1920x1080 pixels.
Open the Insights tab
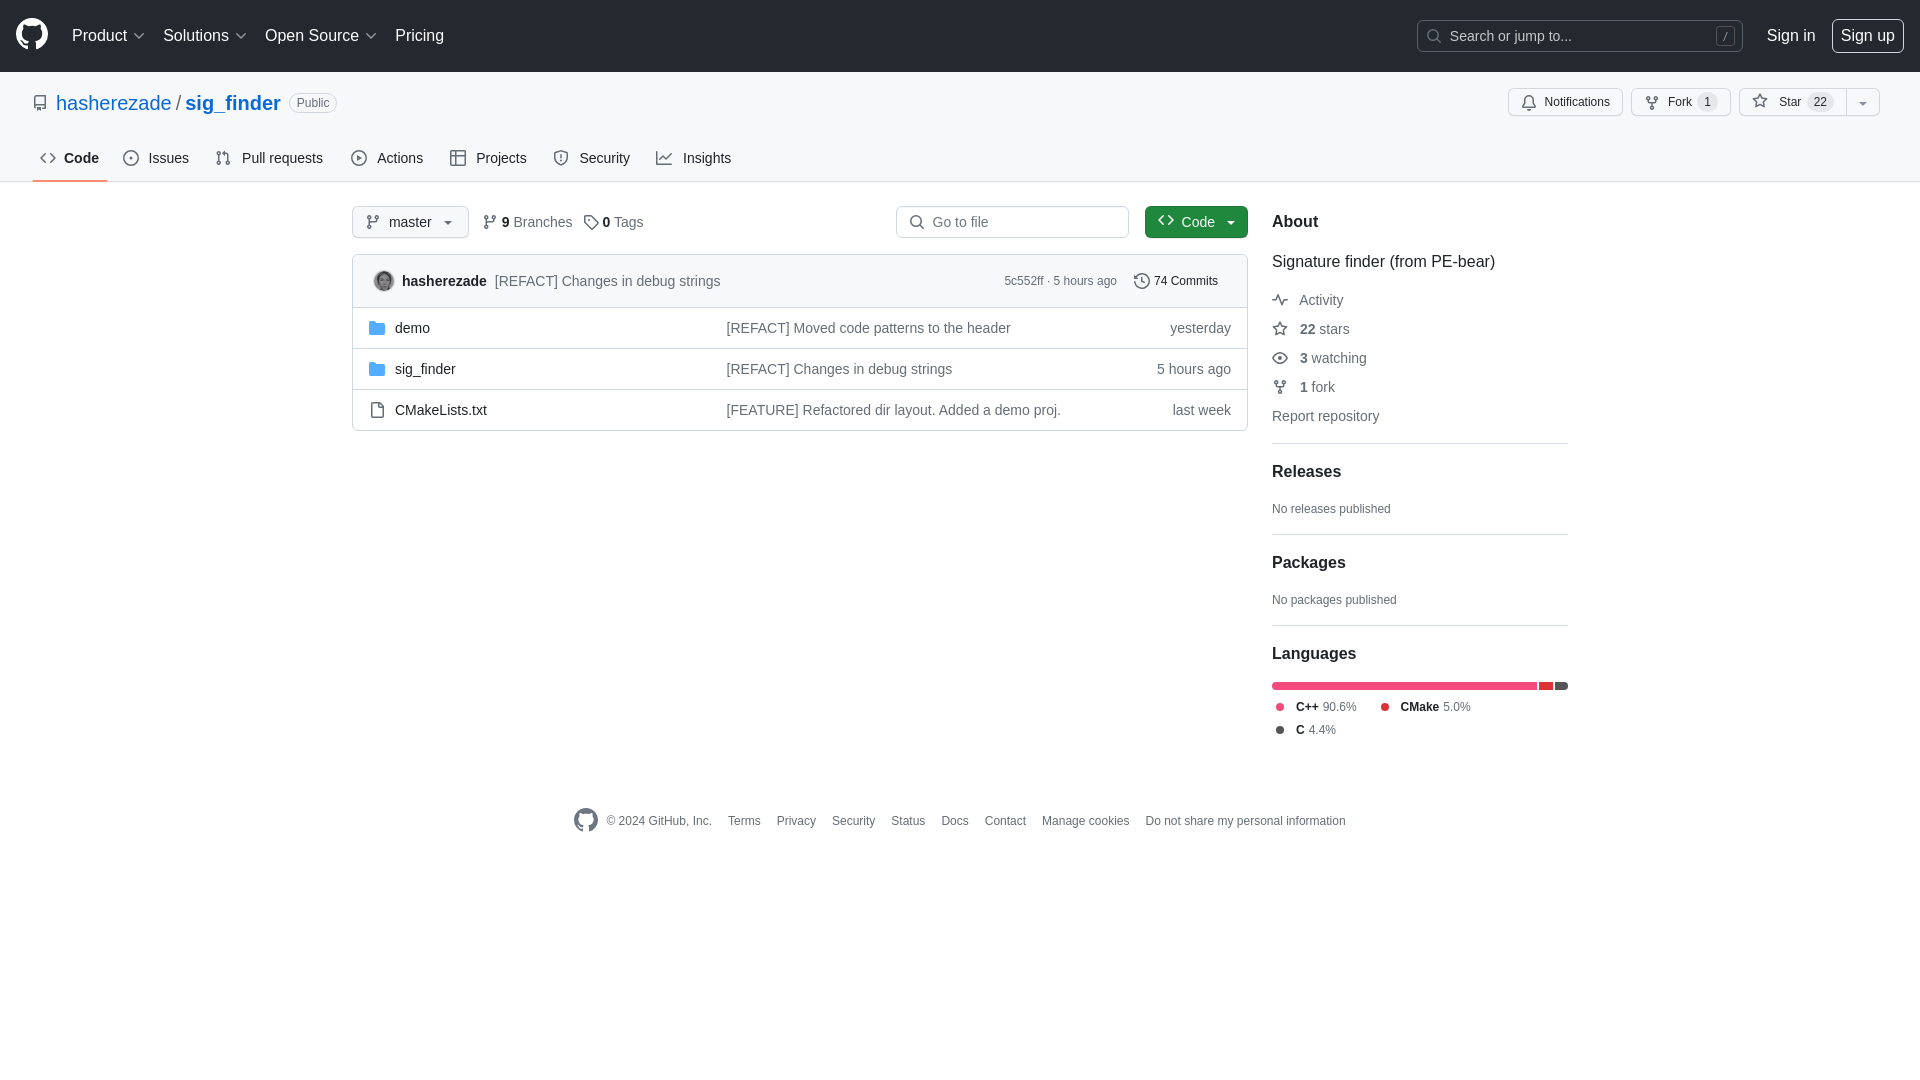coord(694,158)
